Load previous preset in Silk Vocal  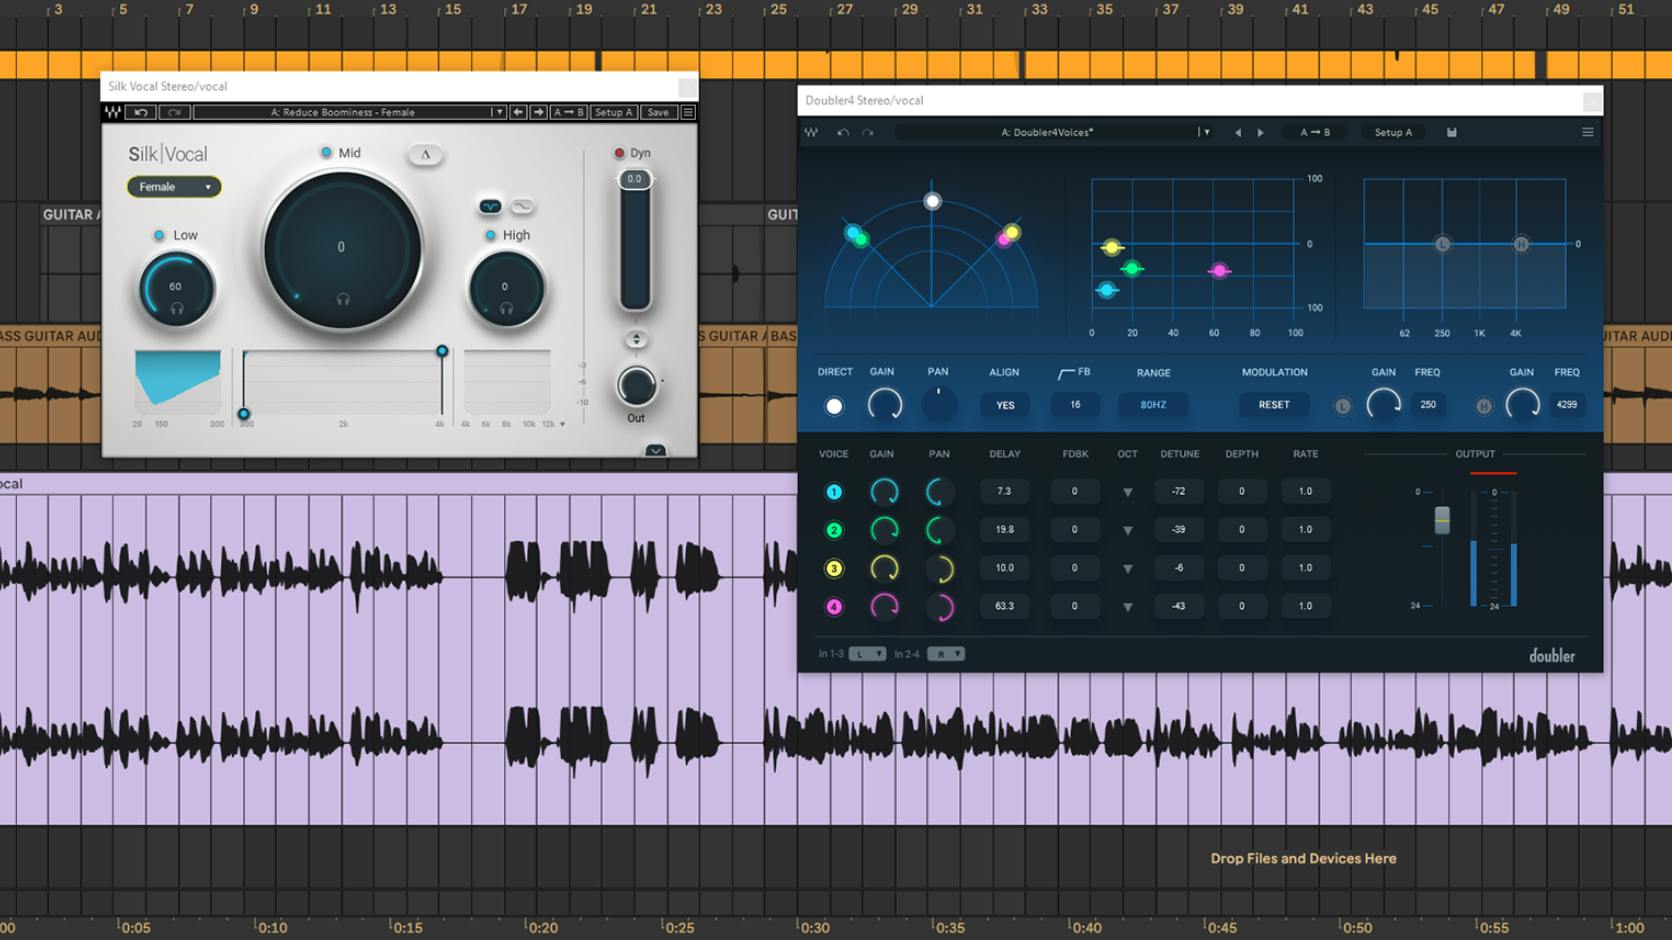click(x=518, y=112)
